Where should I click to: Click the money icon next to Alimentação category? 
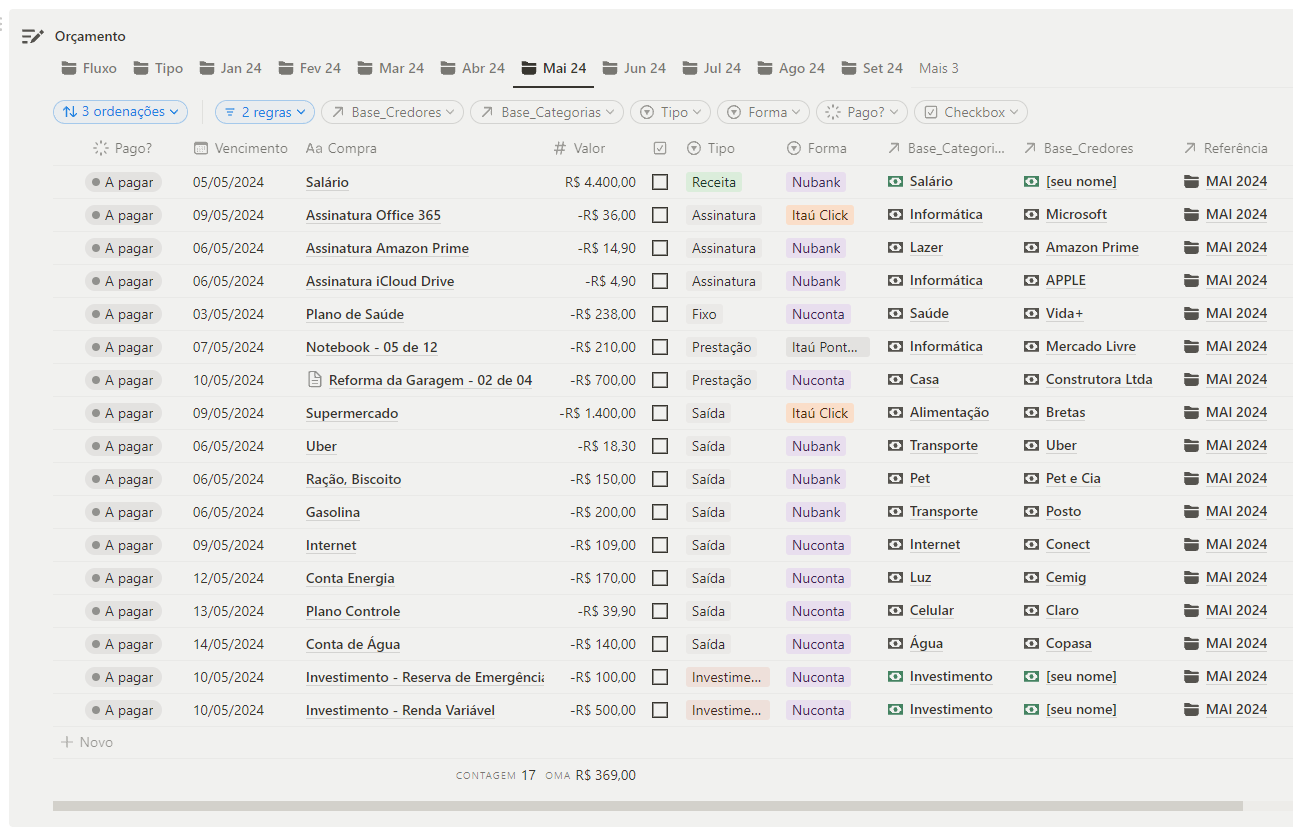coord(895,412)
